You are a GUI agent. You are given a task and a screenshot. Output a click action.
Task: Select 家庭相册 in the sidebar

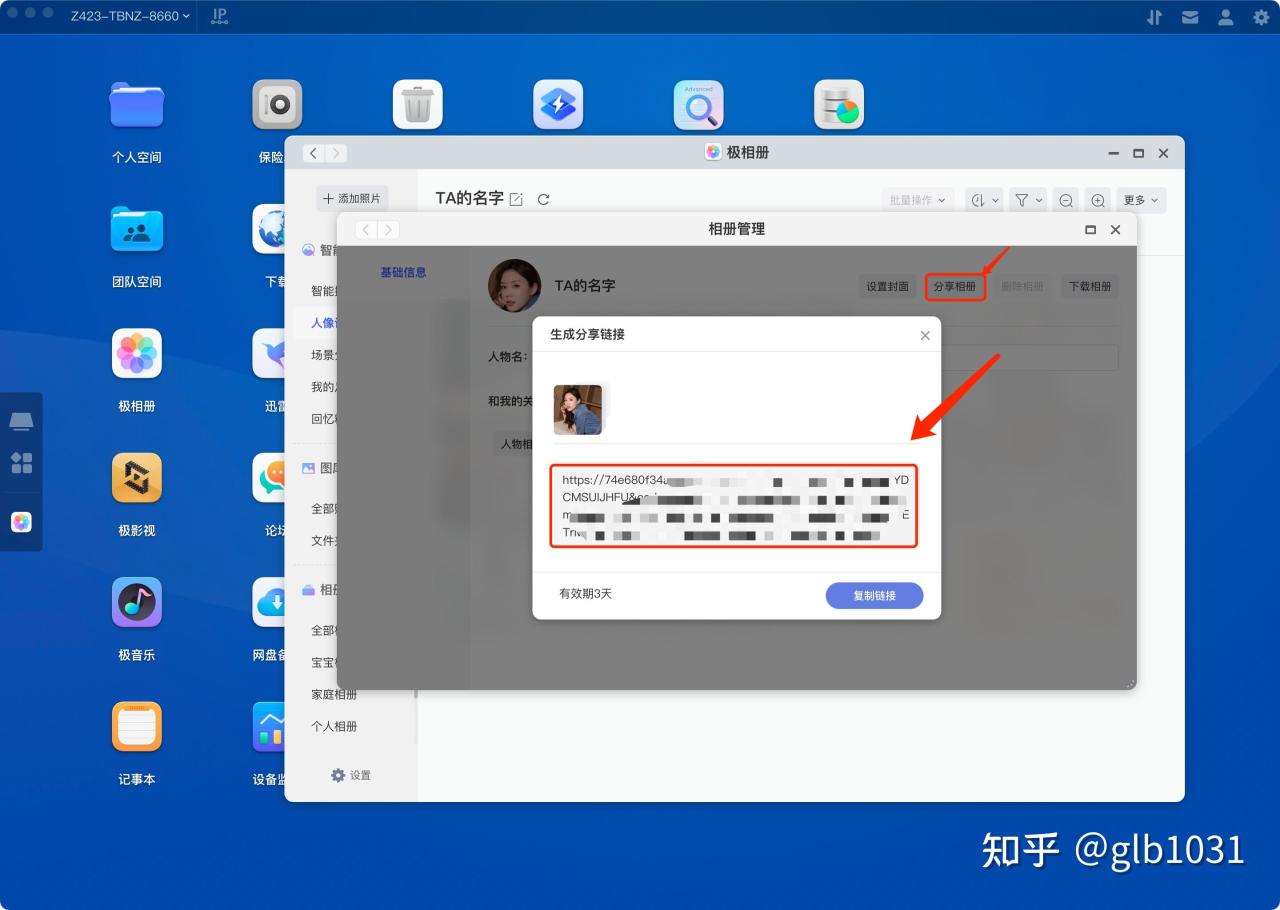coord(333,694)
